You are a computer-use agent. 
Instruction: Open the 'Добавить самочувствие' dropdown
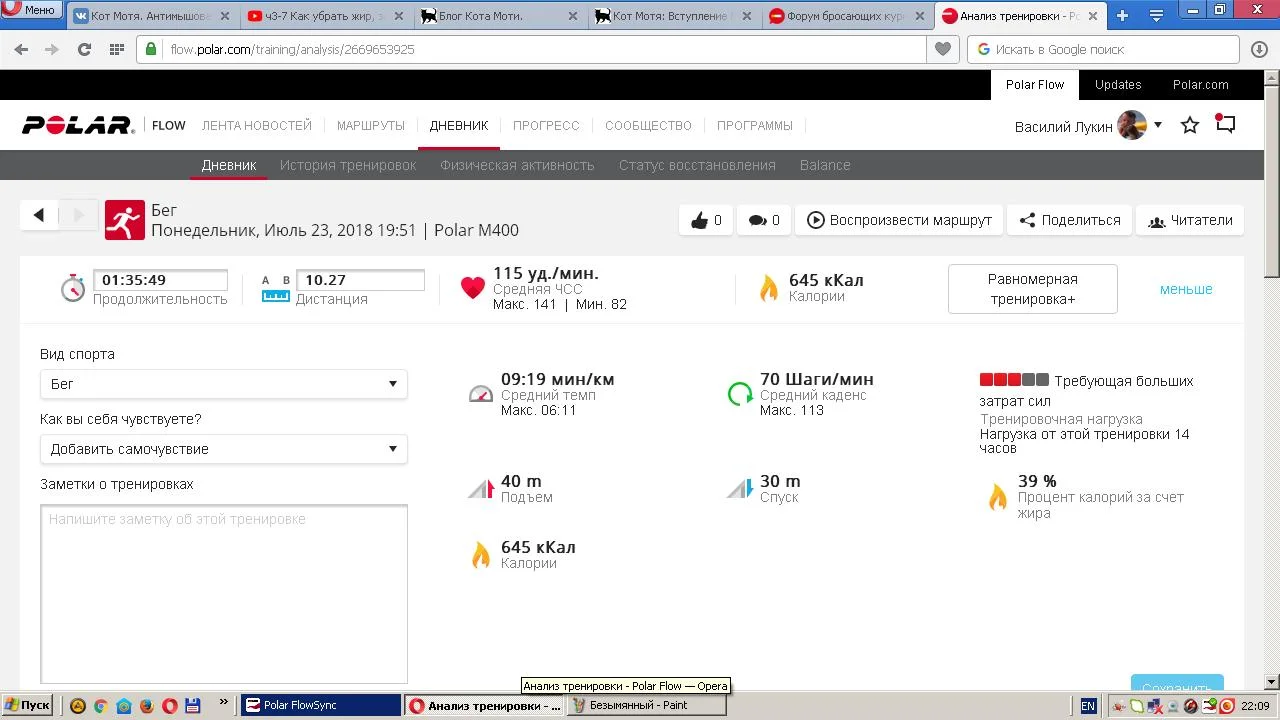(x=223, y=449)
